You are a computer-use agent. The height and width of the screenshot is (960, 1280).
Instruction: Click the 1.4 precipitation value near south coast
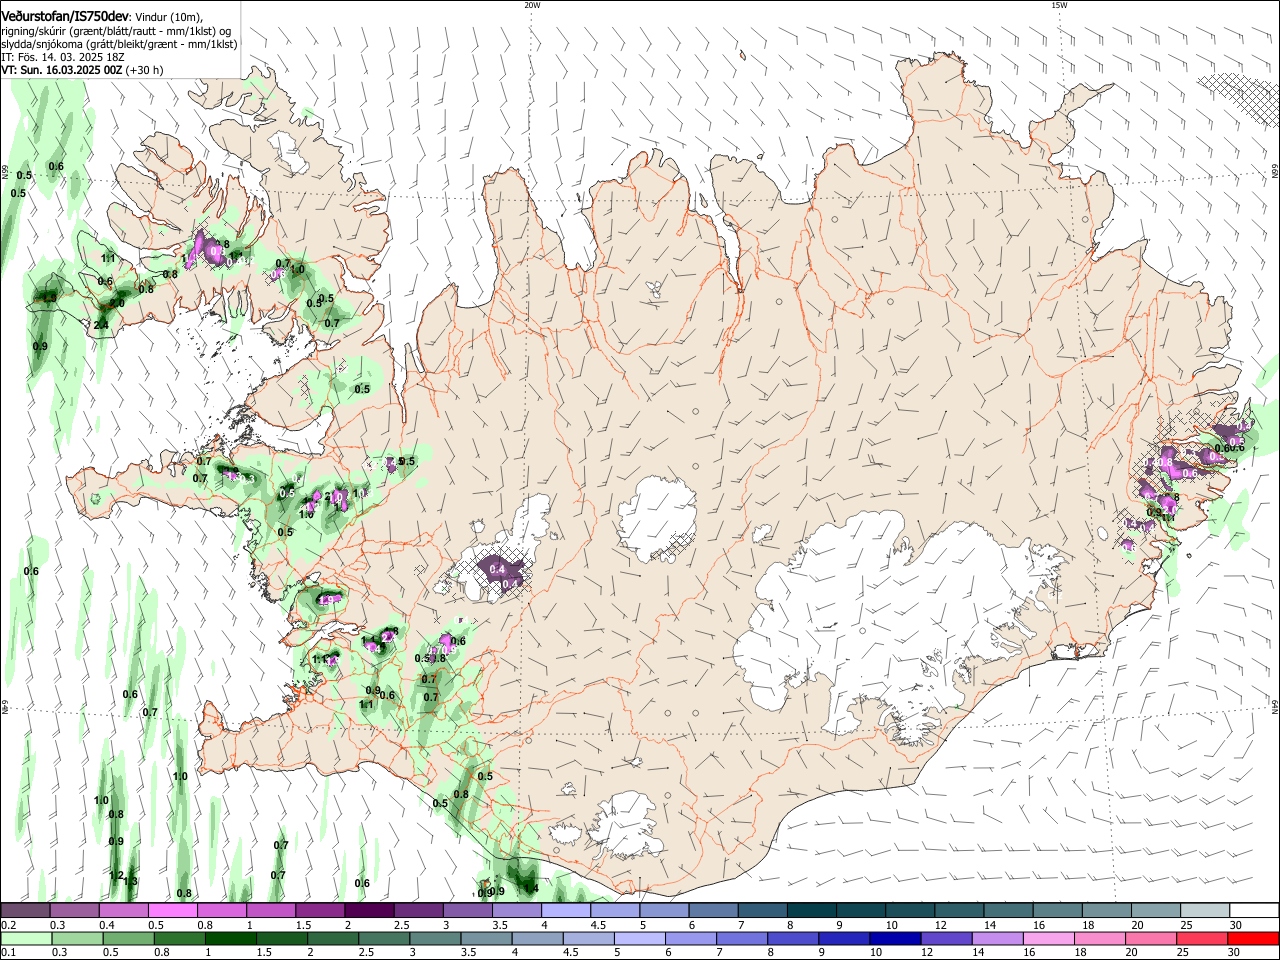532,888
